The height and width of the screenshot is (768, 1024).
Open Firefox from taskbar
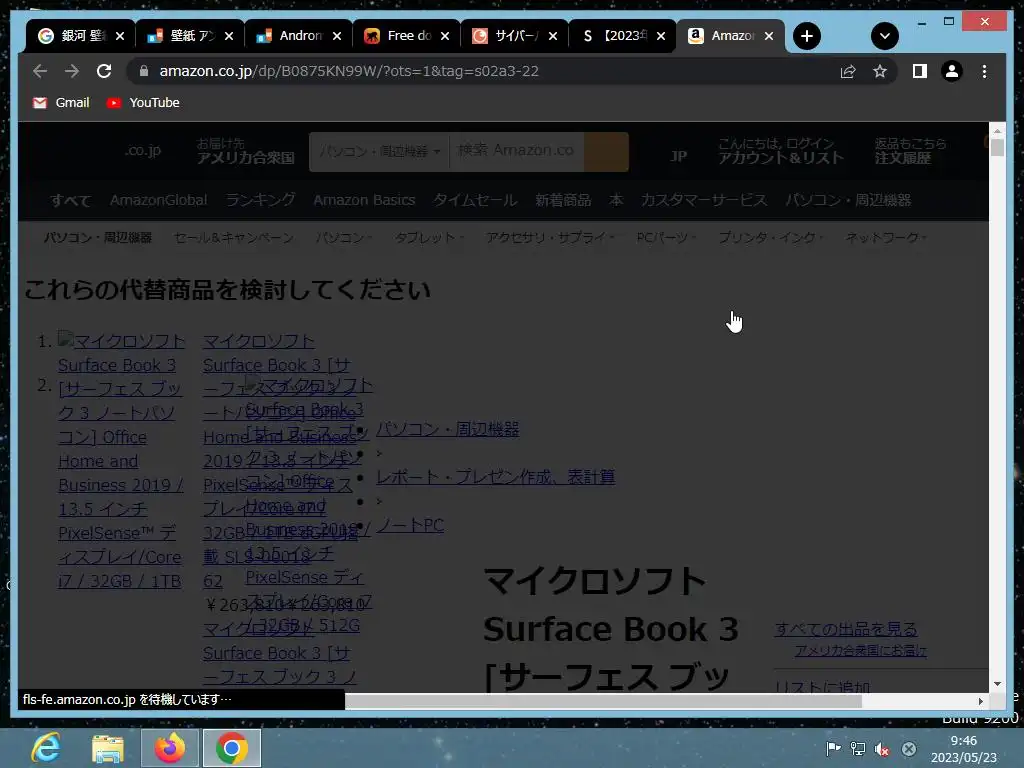tap(169, 748)
